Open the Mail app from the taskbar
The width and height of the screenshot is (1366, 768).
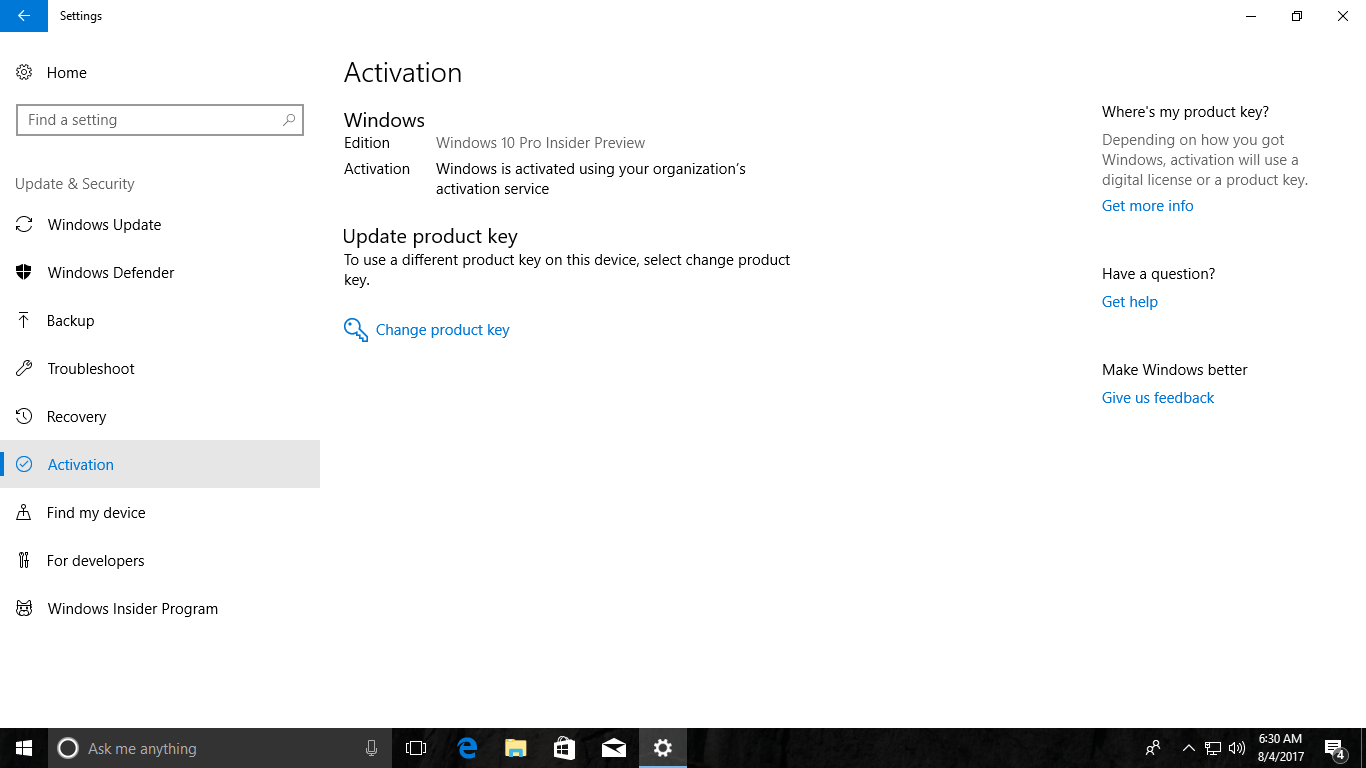click(x=614, y=748)
